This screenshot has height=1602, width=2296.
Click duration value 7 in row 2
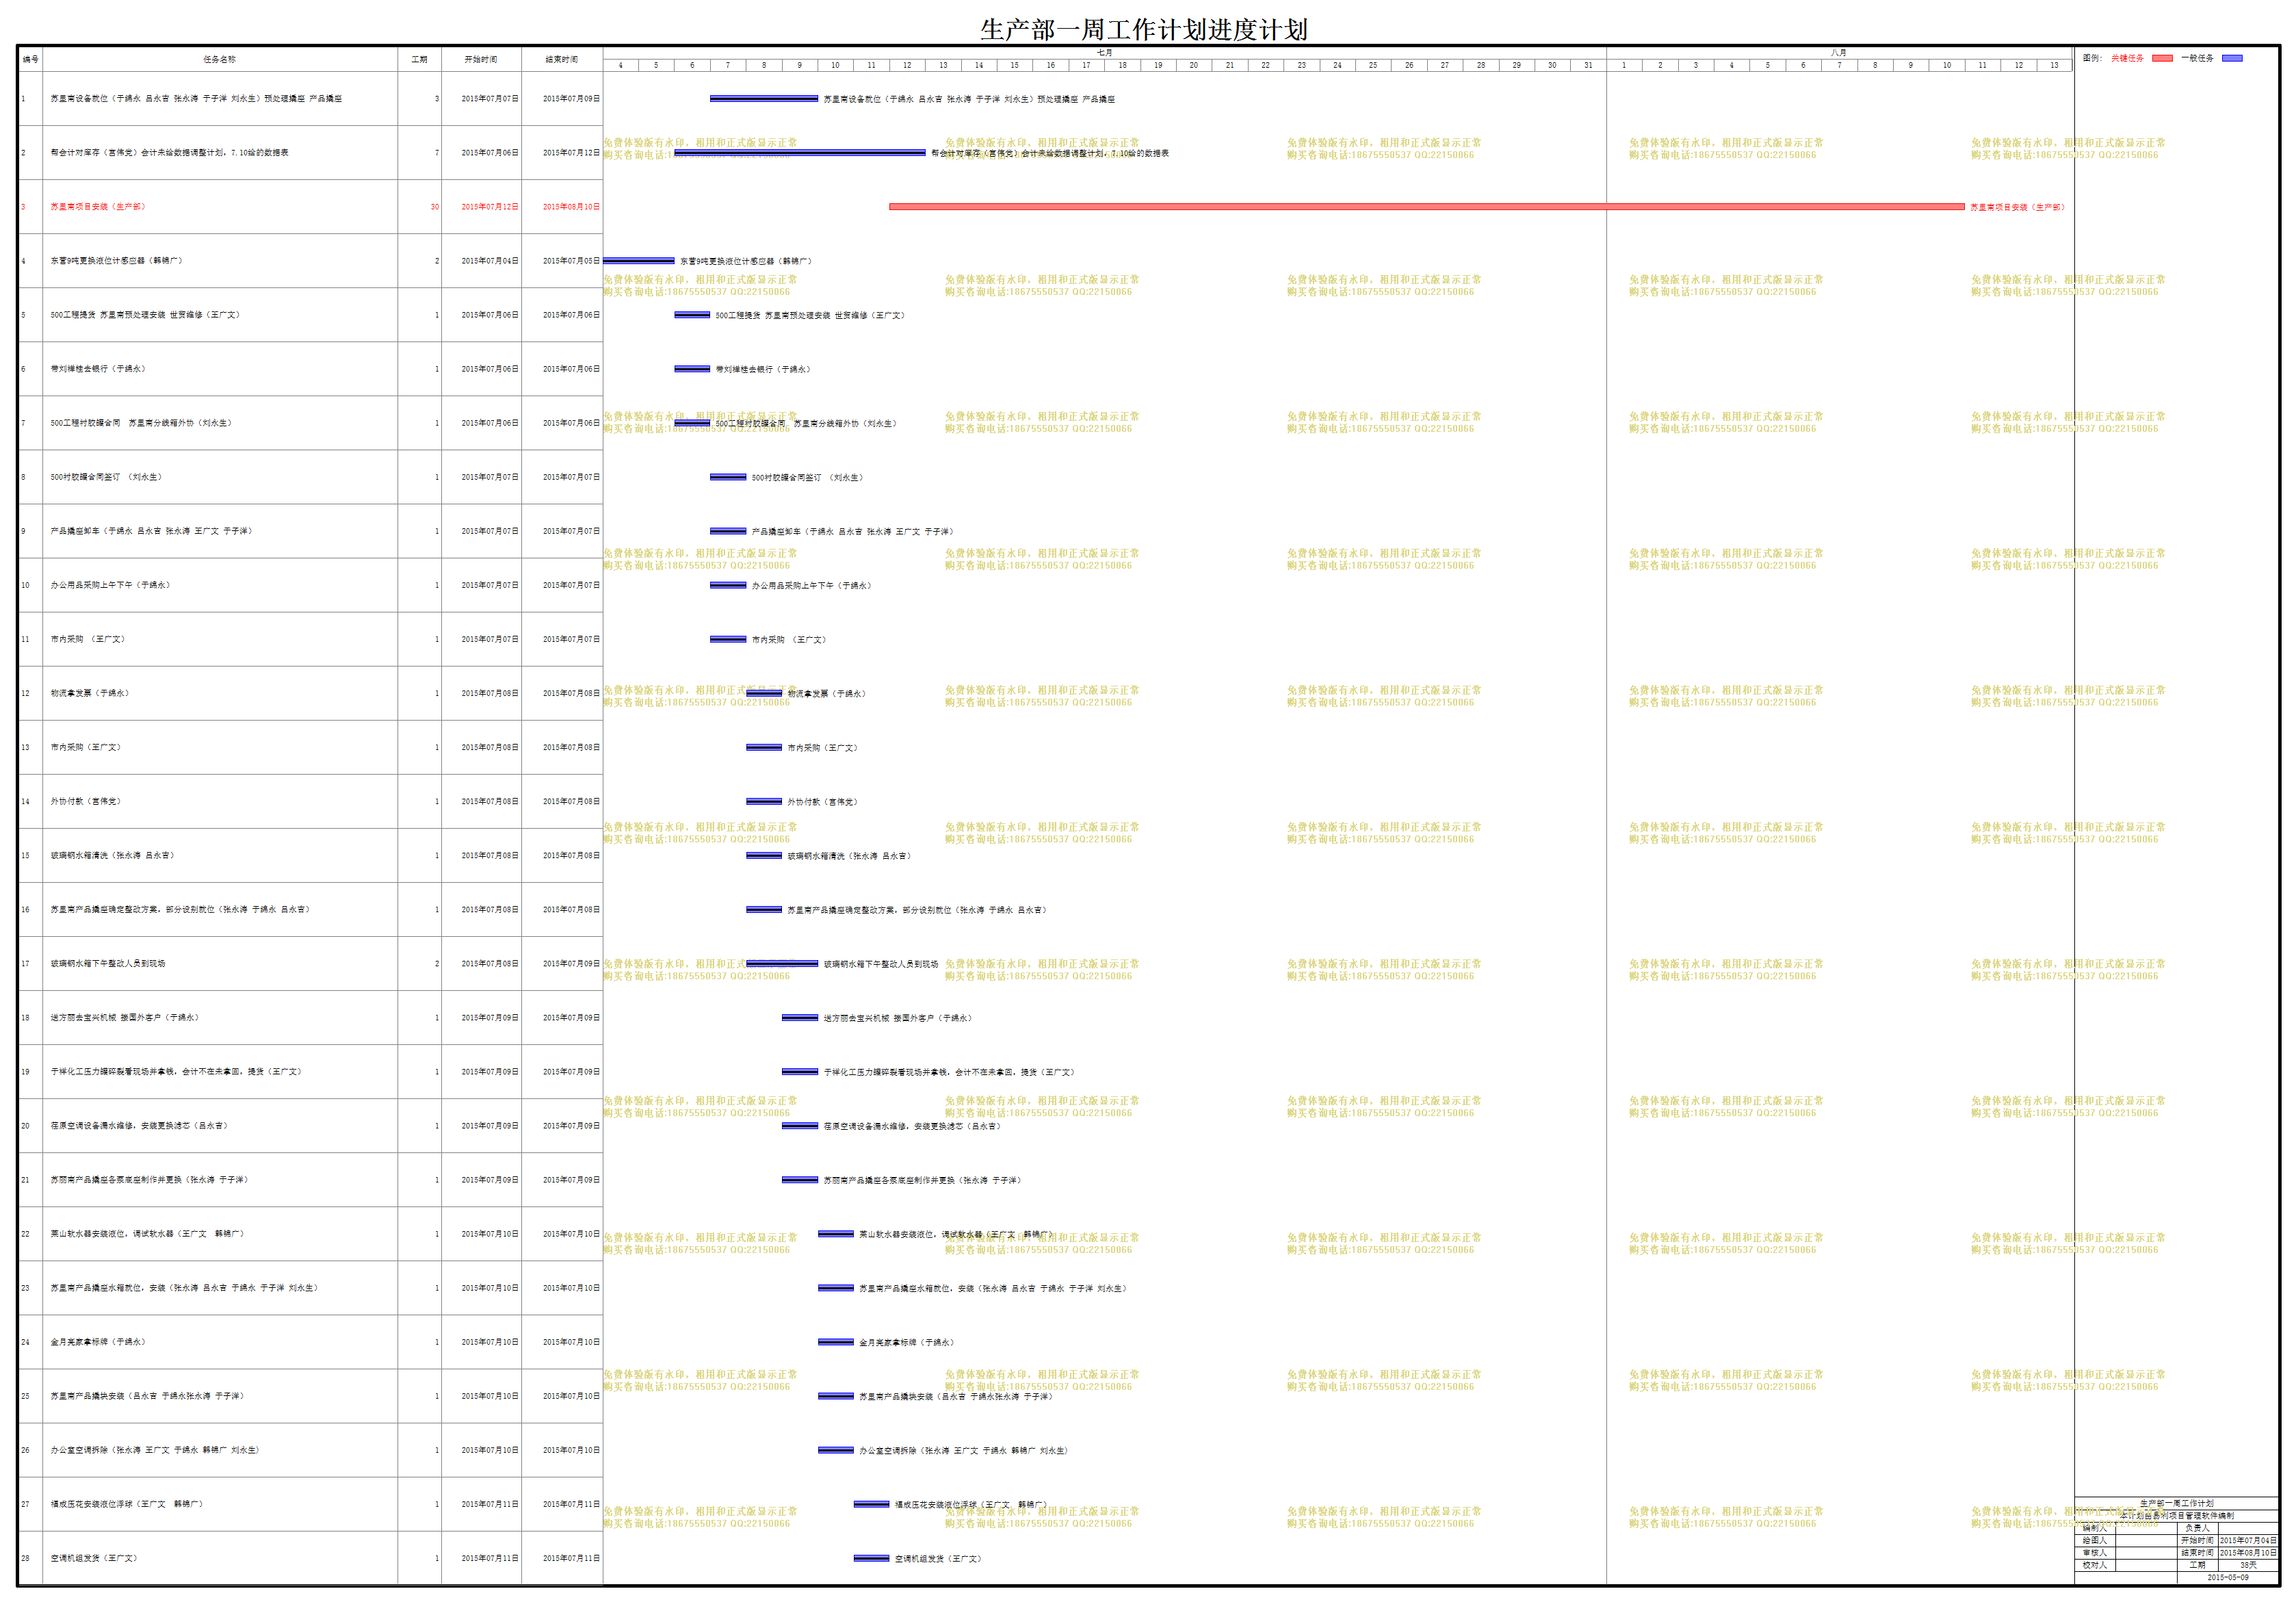(x=437, y=153)
